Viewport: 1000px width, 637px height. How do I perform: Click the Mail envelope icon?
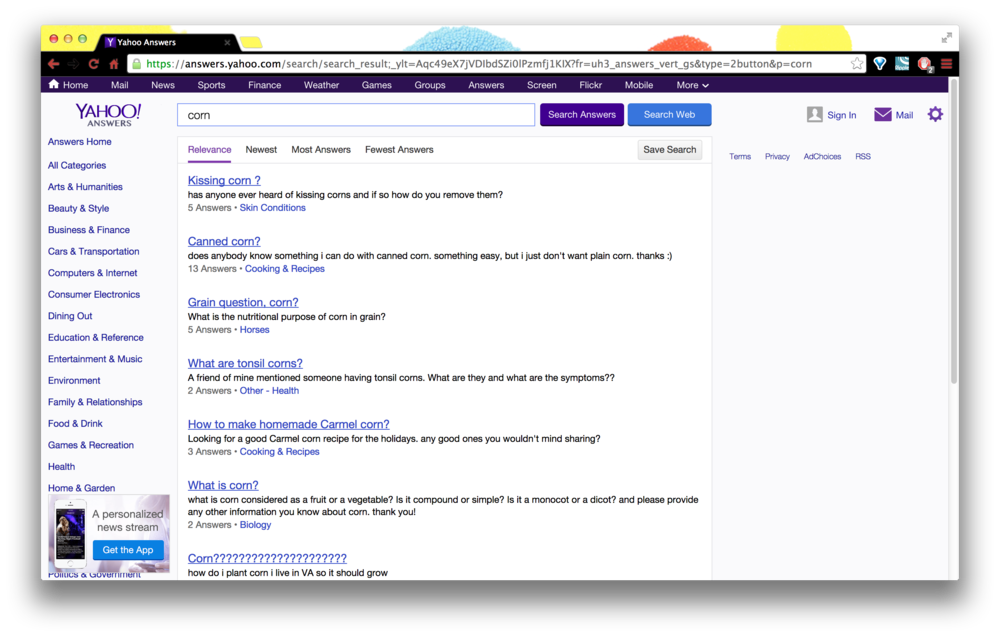click(883, 115)
